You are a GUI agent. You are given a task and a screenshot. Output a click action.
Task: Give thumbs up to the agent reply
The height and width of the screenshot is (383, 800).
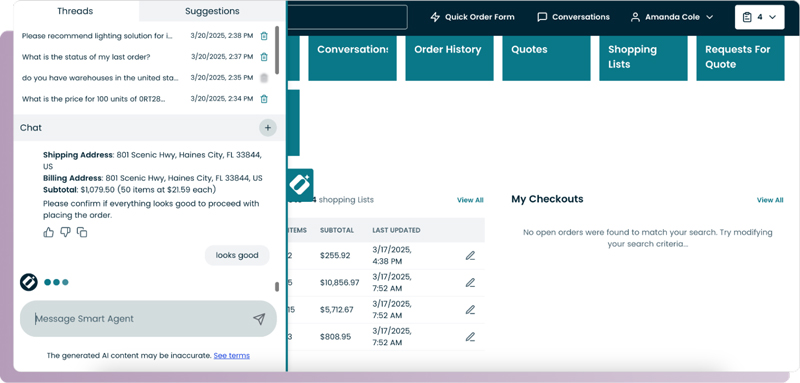click(48, 233)
